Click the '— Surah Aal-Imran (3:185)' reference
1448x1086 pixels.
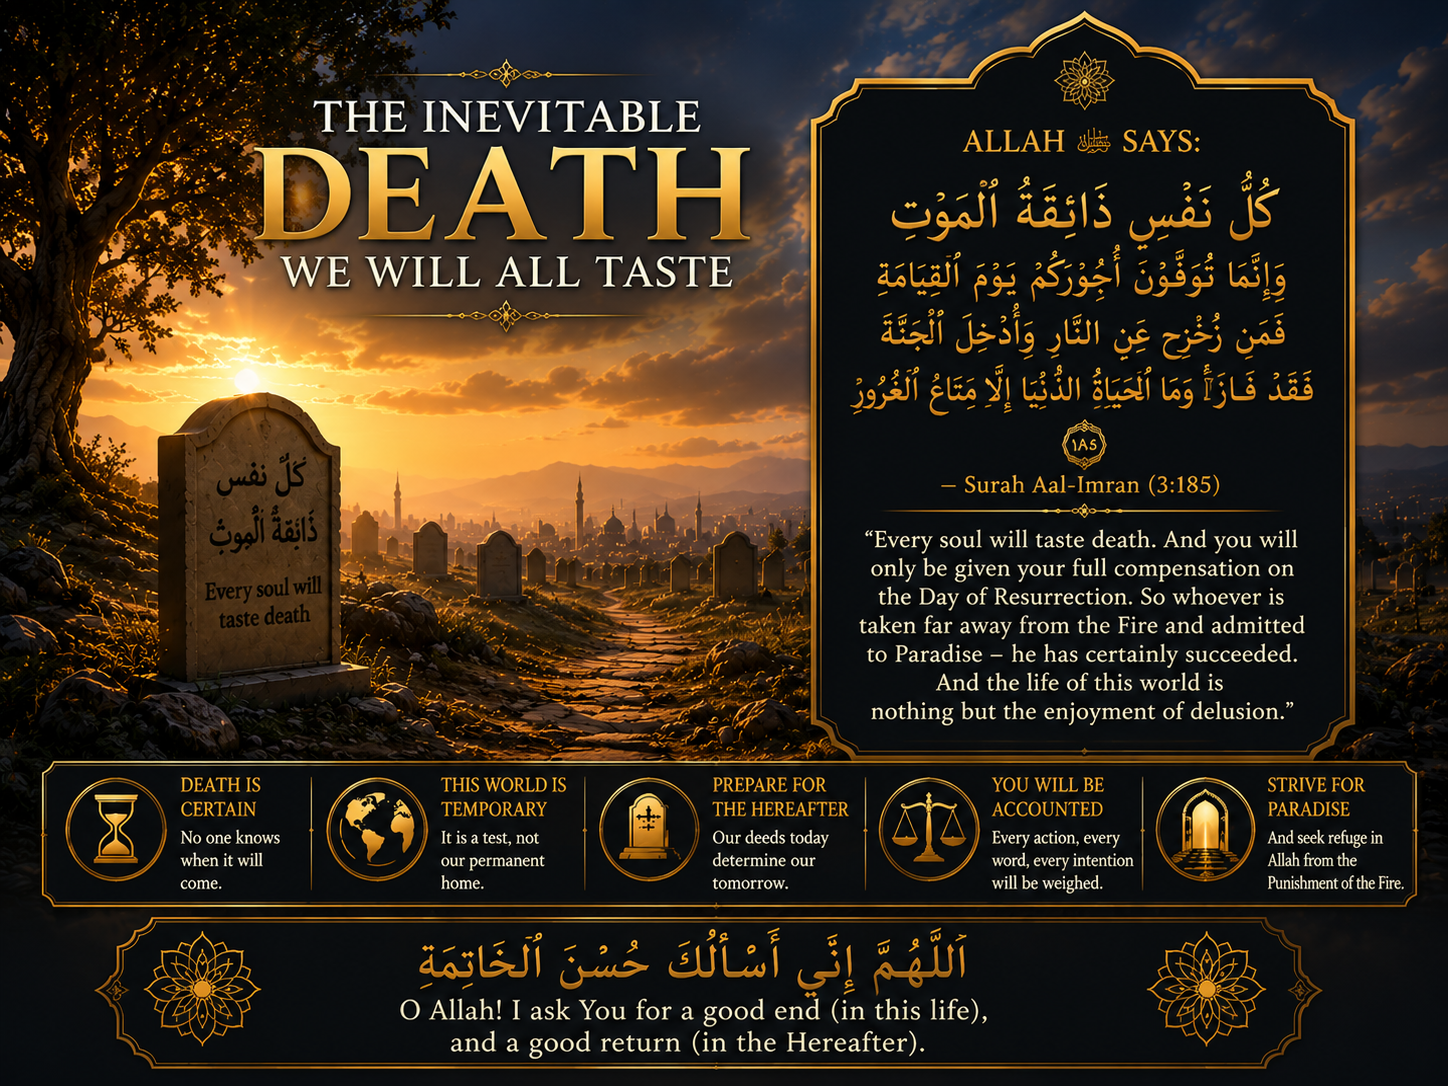pyautogui.click(x=1081, y=485)
